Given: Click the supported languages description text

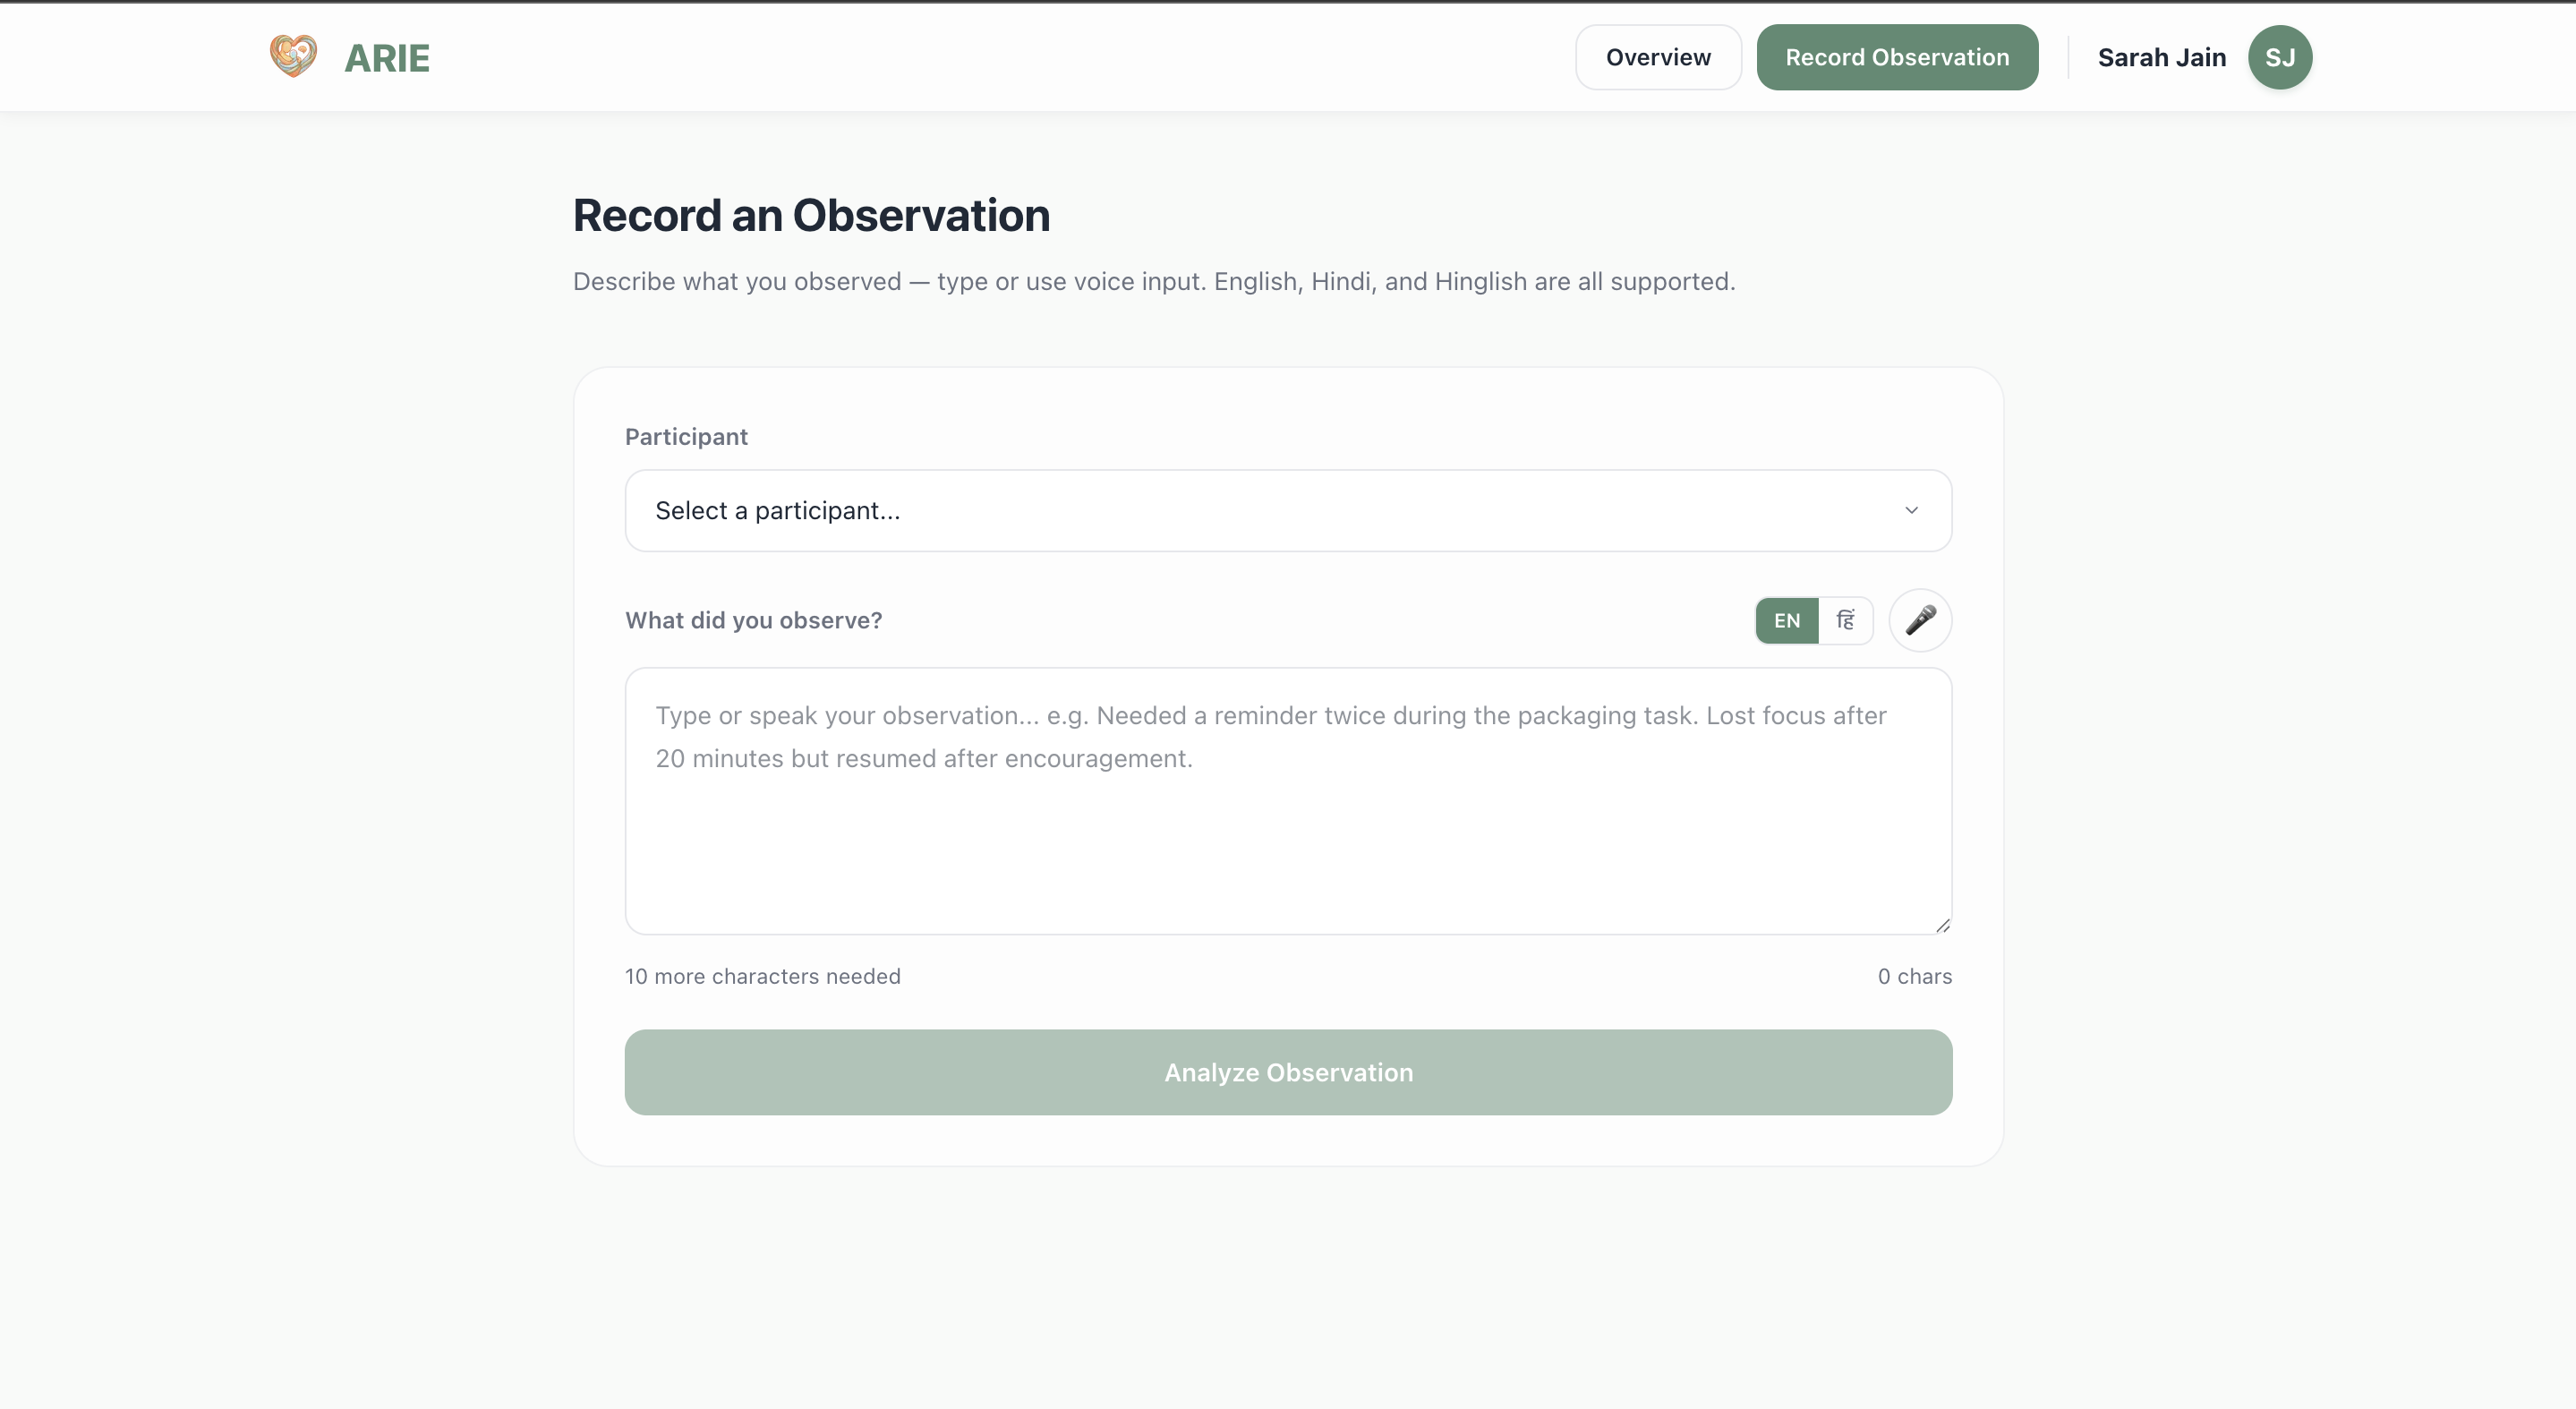Looking at the screenshot, I should point(1153,281).
